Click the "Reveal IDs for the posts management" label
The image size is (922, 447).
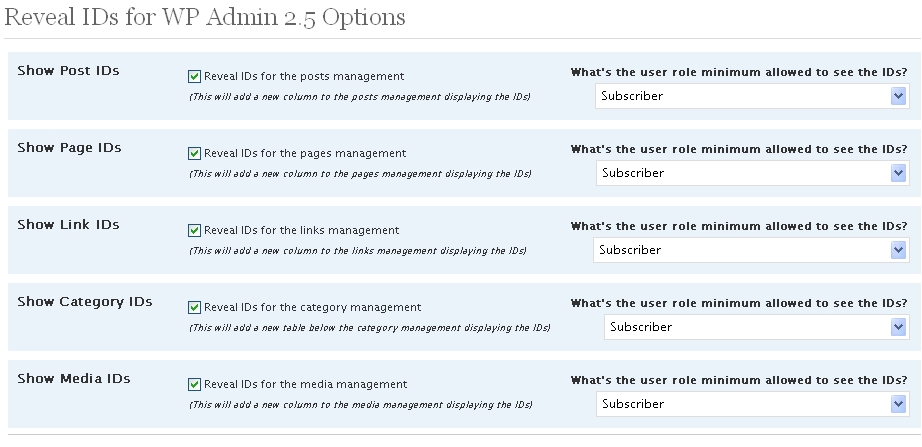tap(304, 76)
